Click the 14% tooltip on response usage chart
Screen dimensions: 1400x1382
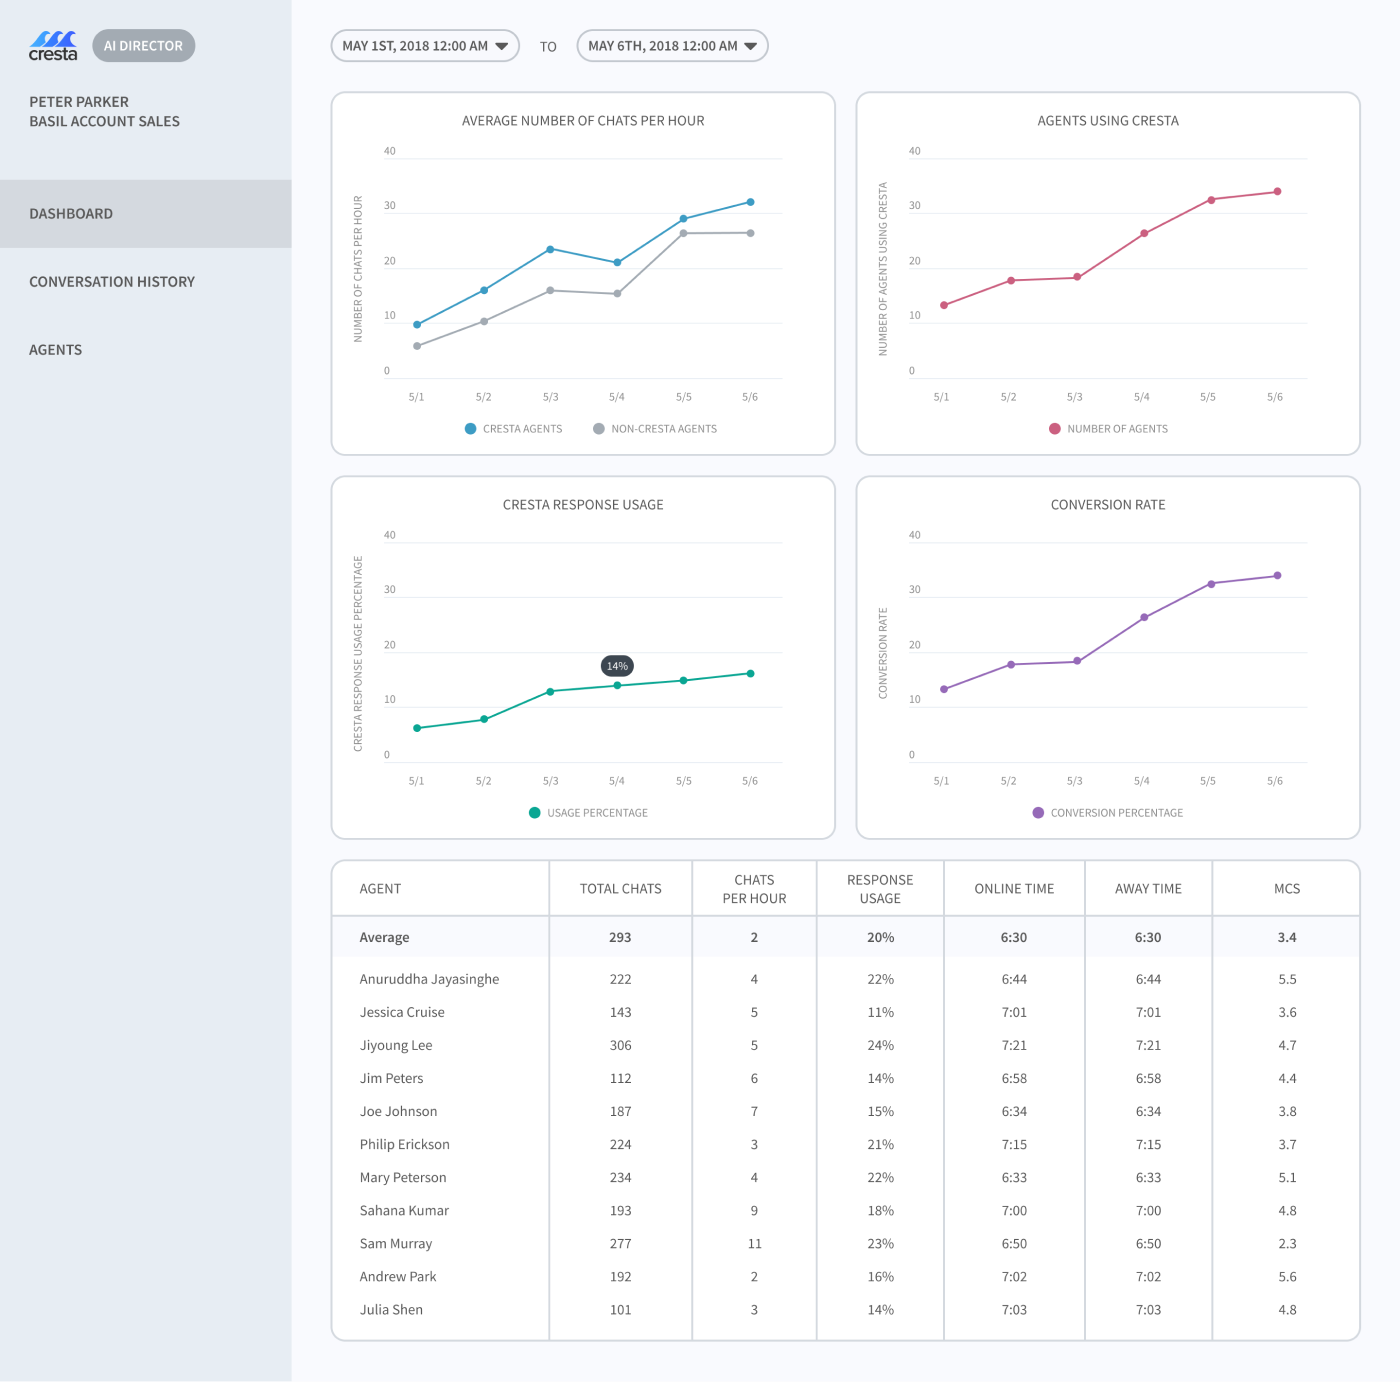(x=617, y=666)
